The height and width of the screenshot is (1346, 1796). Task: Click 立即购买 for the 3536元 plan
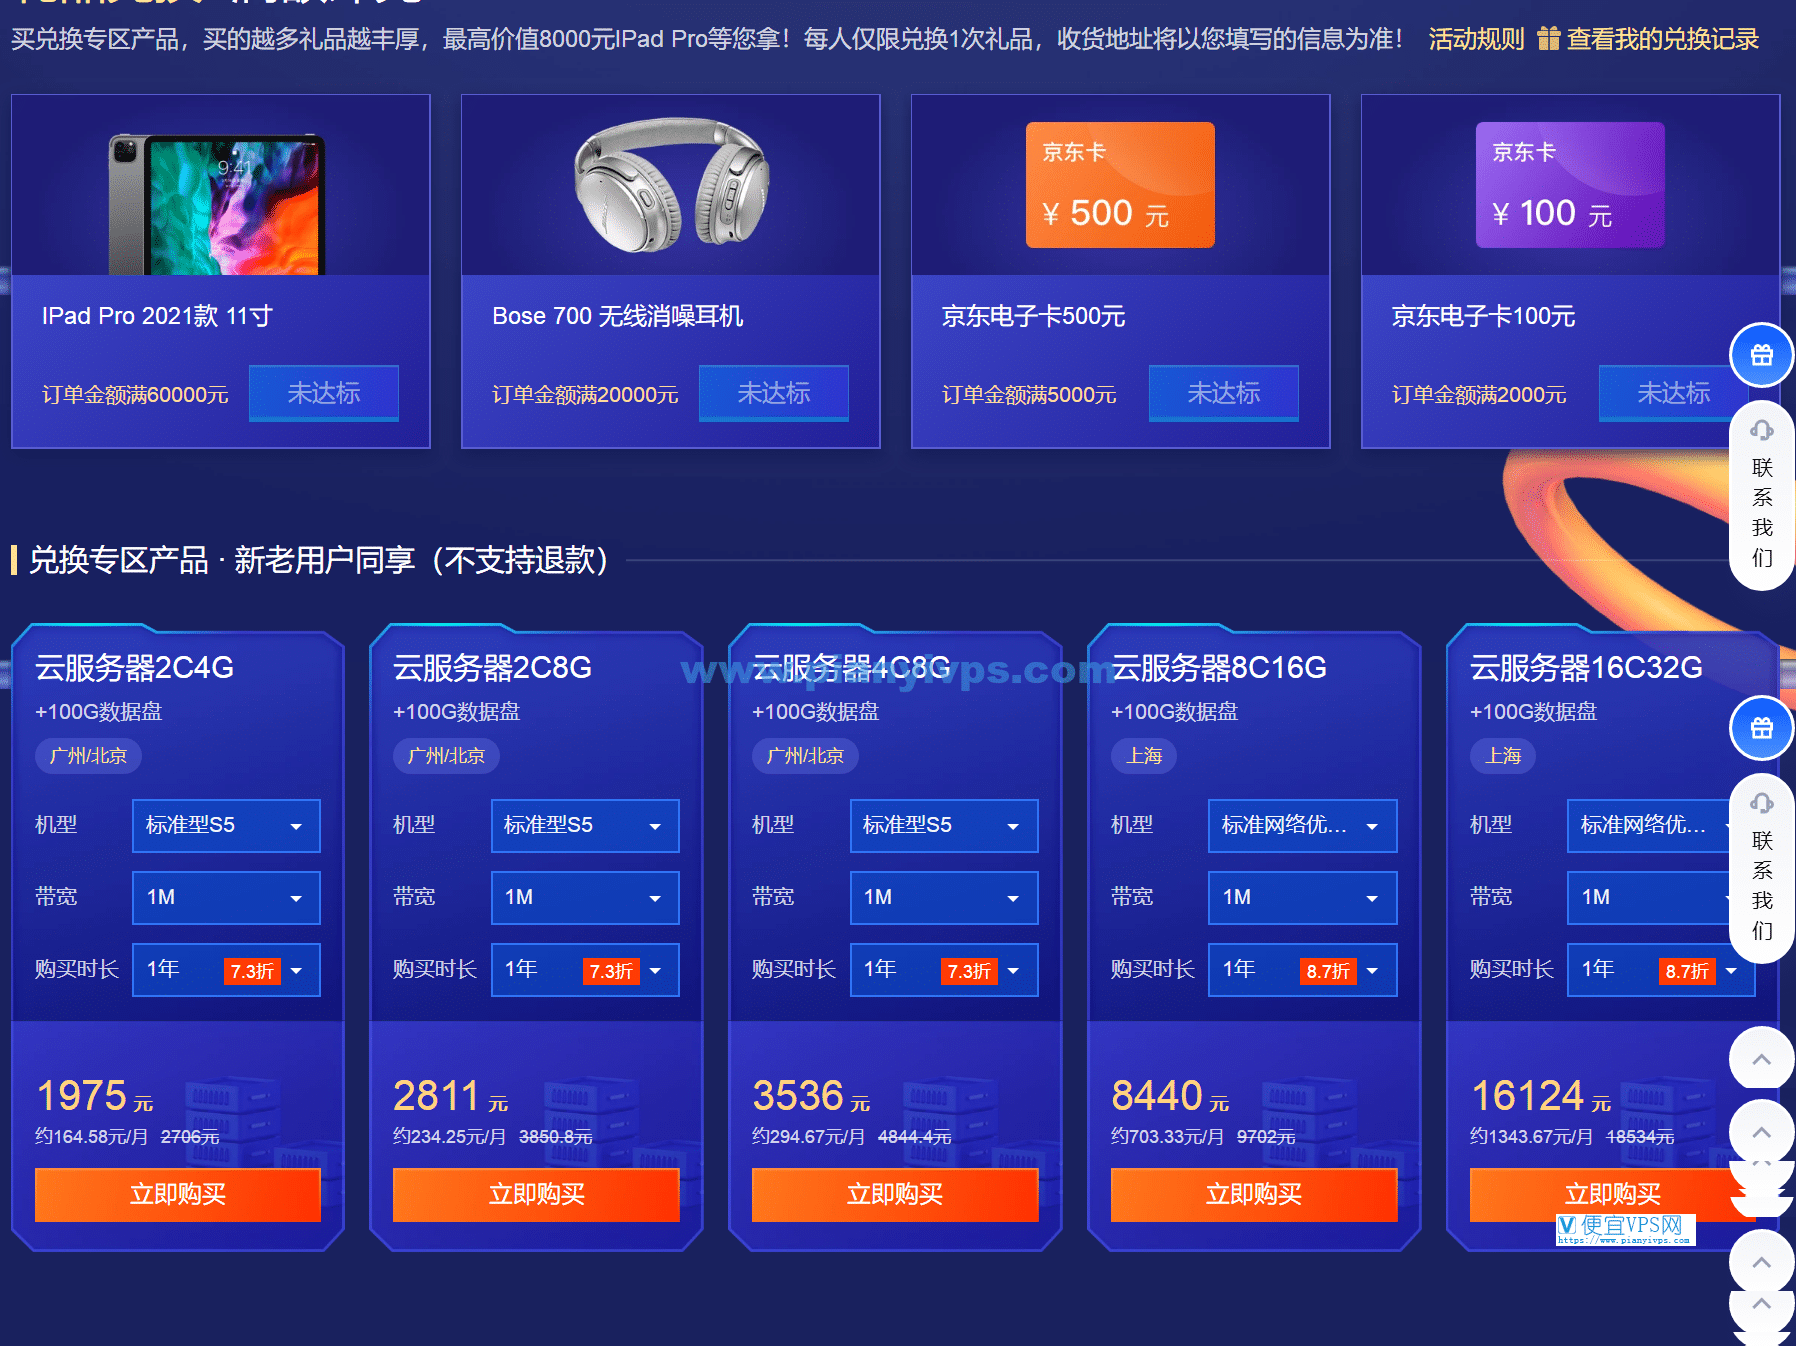point(895,1195)
